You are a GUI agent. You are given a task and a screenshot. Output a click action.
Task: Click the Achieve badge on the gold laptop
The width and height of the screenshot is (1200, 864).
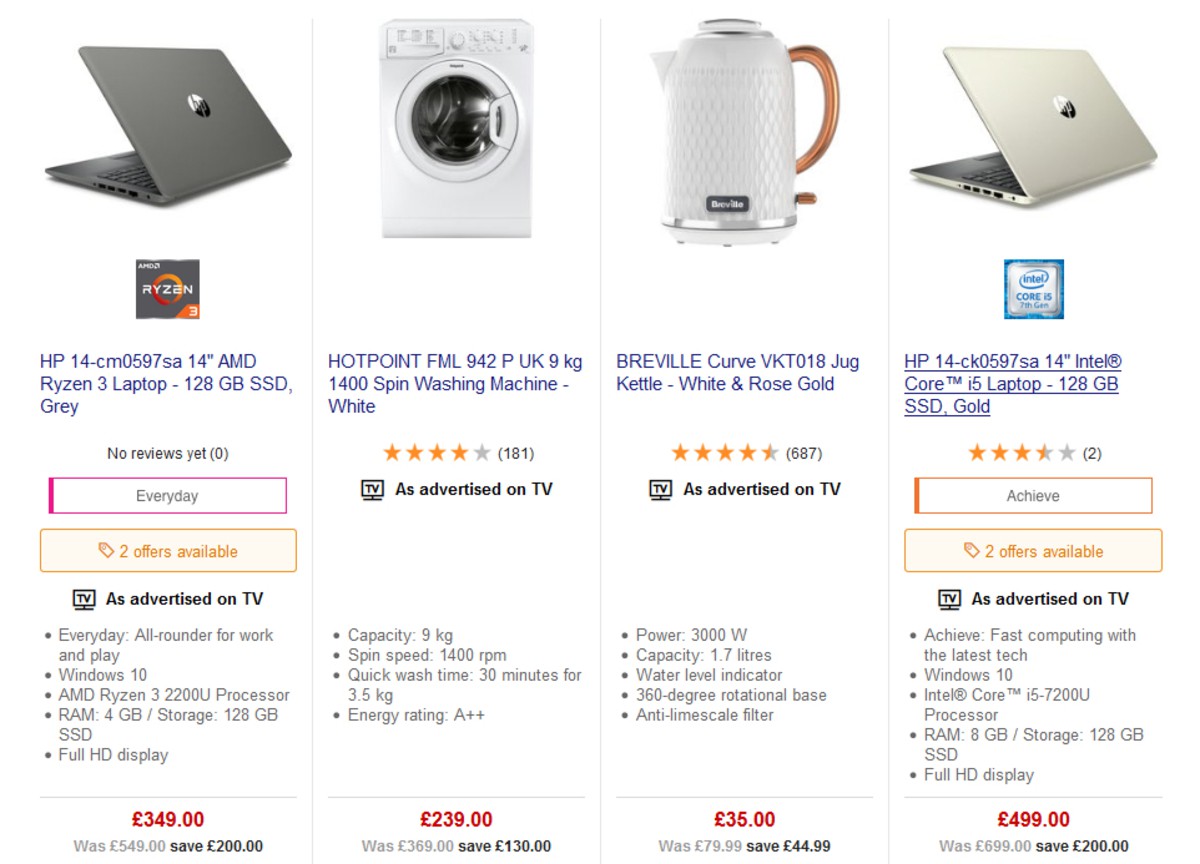pos(1032,495)
